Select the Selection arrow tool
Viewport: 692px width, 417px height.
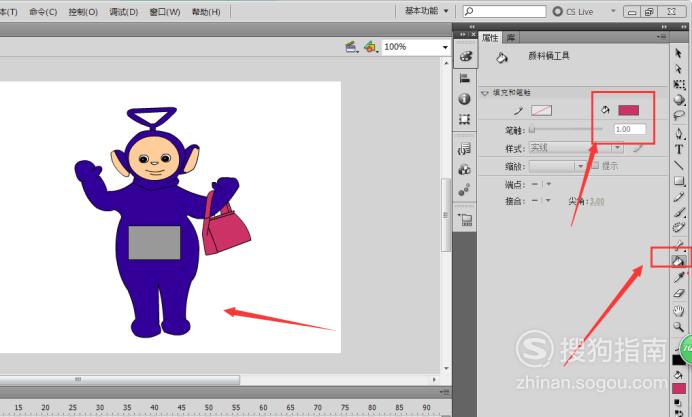tap(679, 53)
